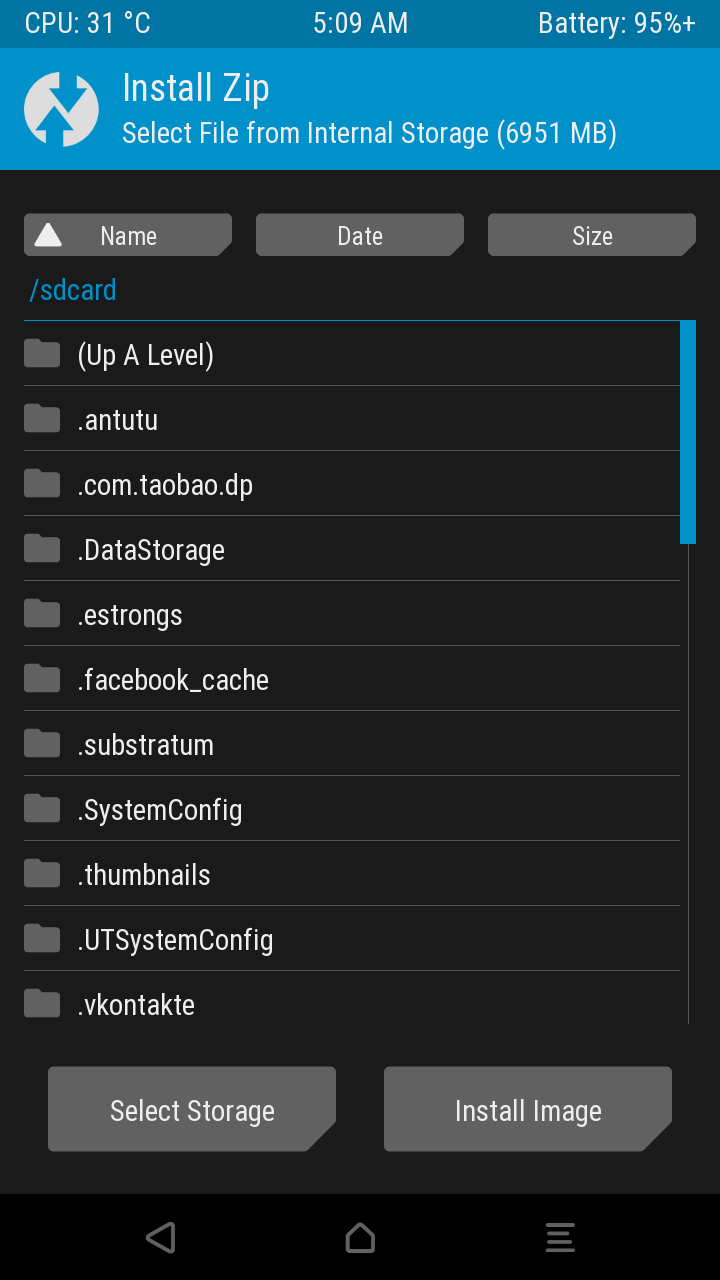720x1280 pixels.
Task: Open the .DataStorage folder
Action: click(151, 550)
